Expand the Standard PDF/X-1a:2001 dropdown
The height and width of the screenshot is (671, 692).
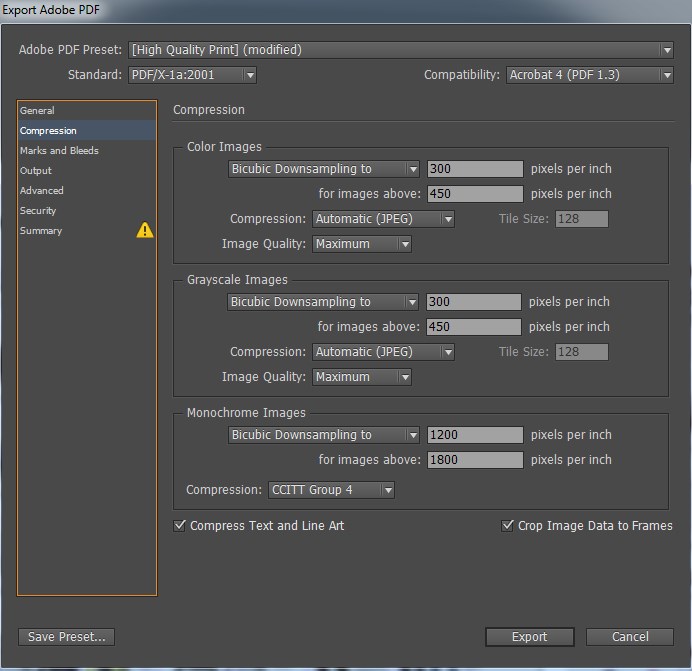point(192,75)
